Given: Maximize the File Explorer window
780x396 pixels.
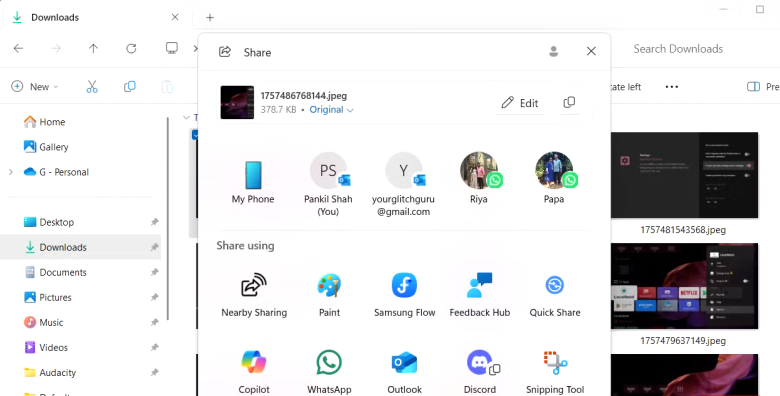Looking at the screenshot, I should [x=760, y=9].
